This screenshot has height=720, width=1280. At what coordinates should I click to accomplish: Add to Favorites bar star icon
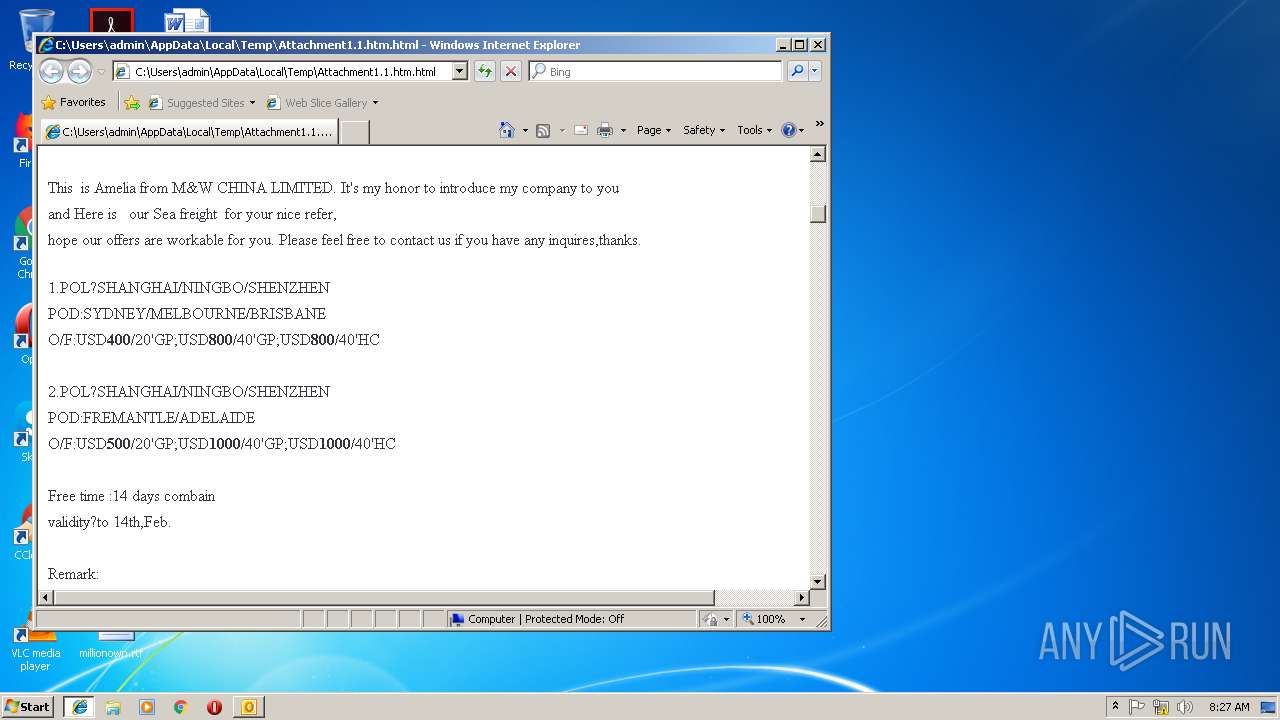(132, 102)
